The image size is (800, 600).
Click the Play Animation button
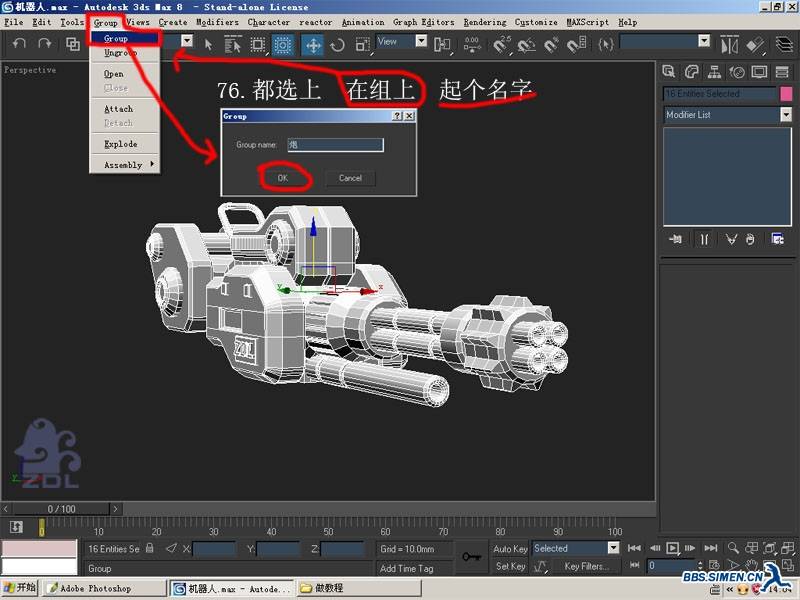click(x=672, y=548)
